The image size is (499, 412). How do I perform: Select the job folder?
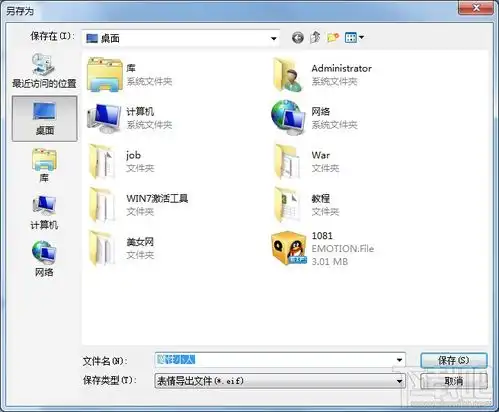(x=121, y=161)
